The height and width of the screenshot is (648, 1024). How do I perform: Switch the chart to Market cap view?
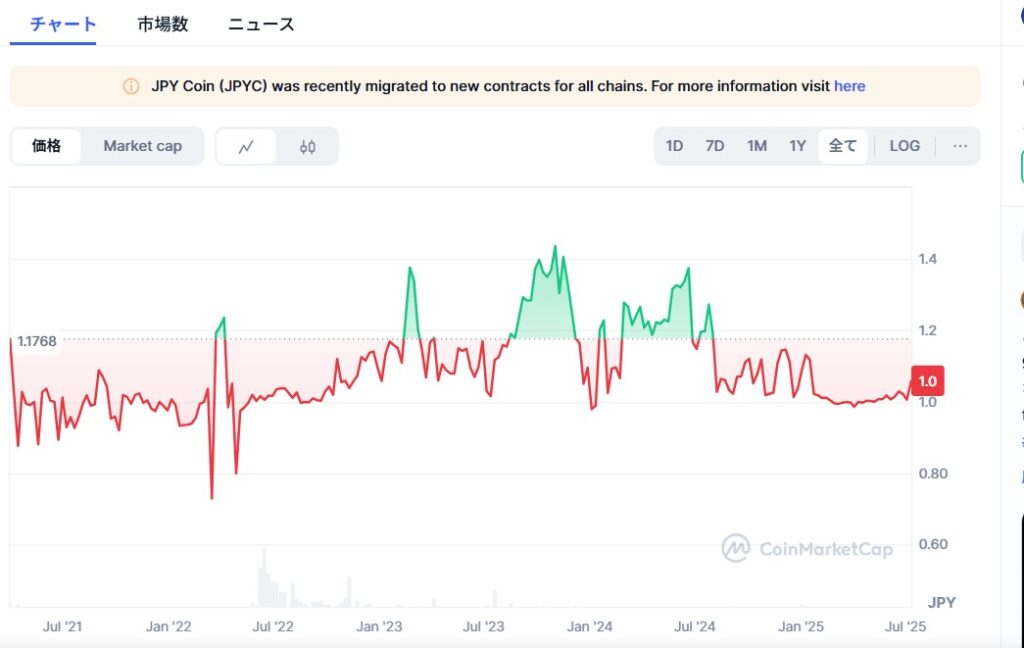click(x=142, y=146)
